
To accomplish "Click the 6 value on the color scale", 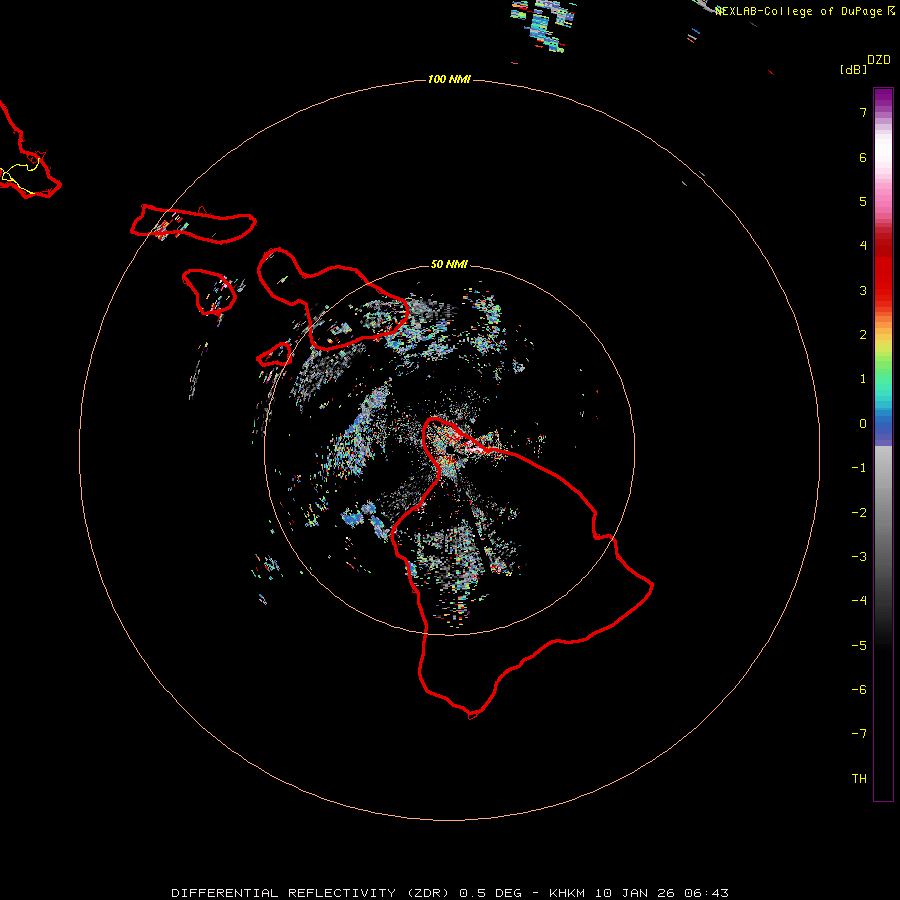I will pyautogui.click(x=863, y=157).
